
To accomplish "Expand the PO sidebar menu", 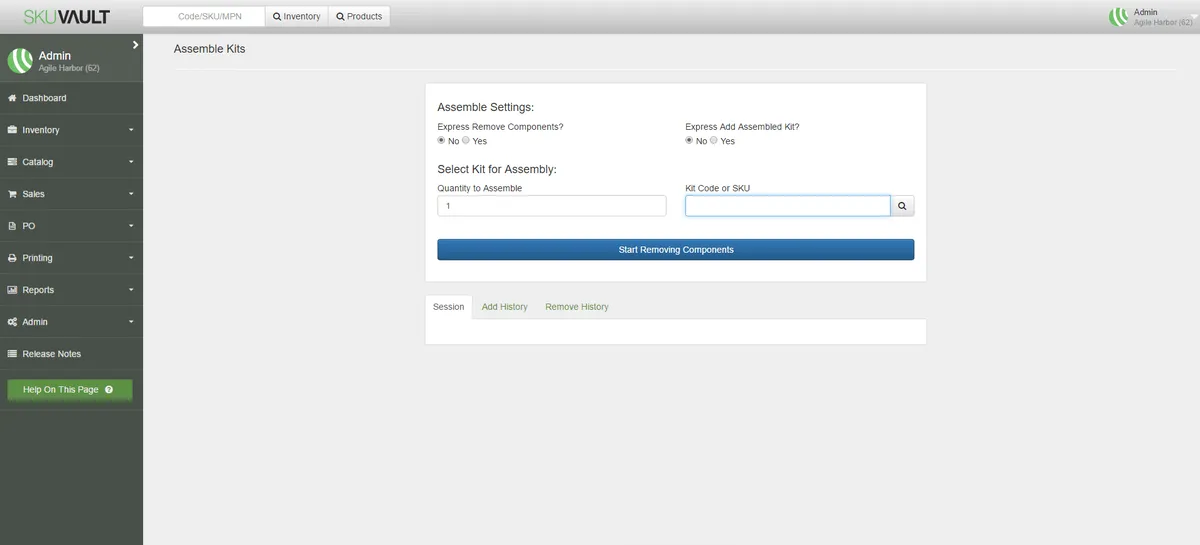I will pyautogui.click(x=71, y=226).
